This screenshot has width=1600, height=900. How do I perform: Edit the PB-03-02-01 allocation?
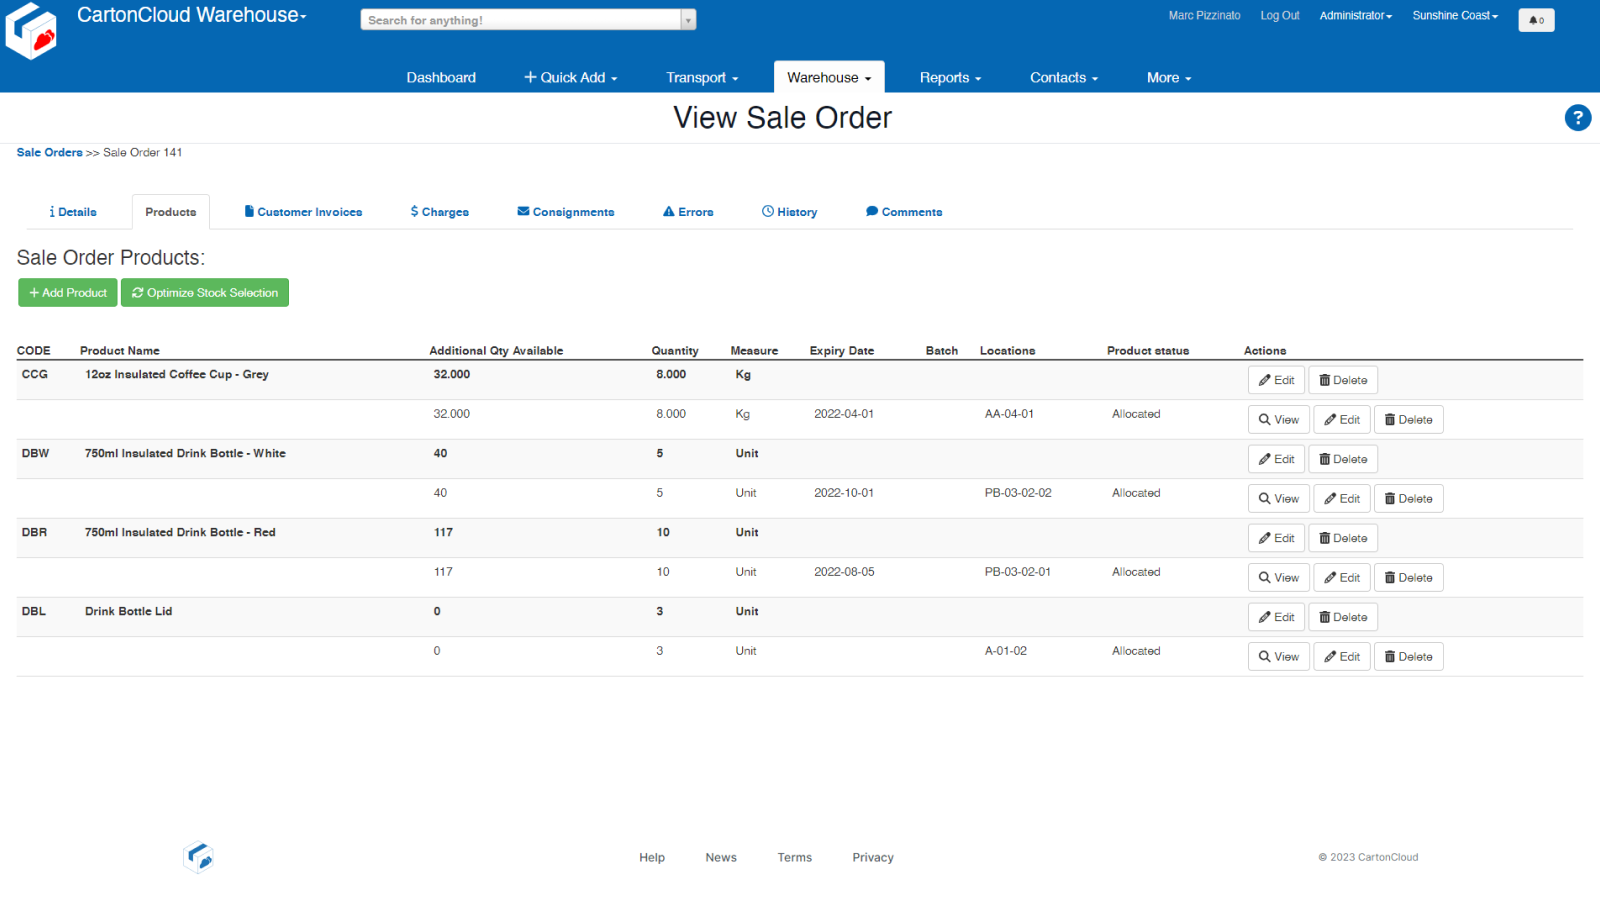[1342, 578]
